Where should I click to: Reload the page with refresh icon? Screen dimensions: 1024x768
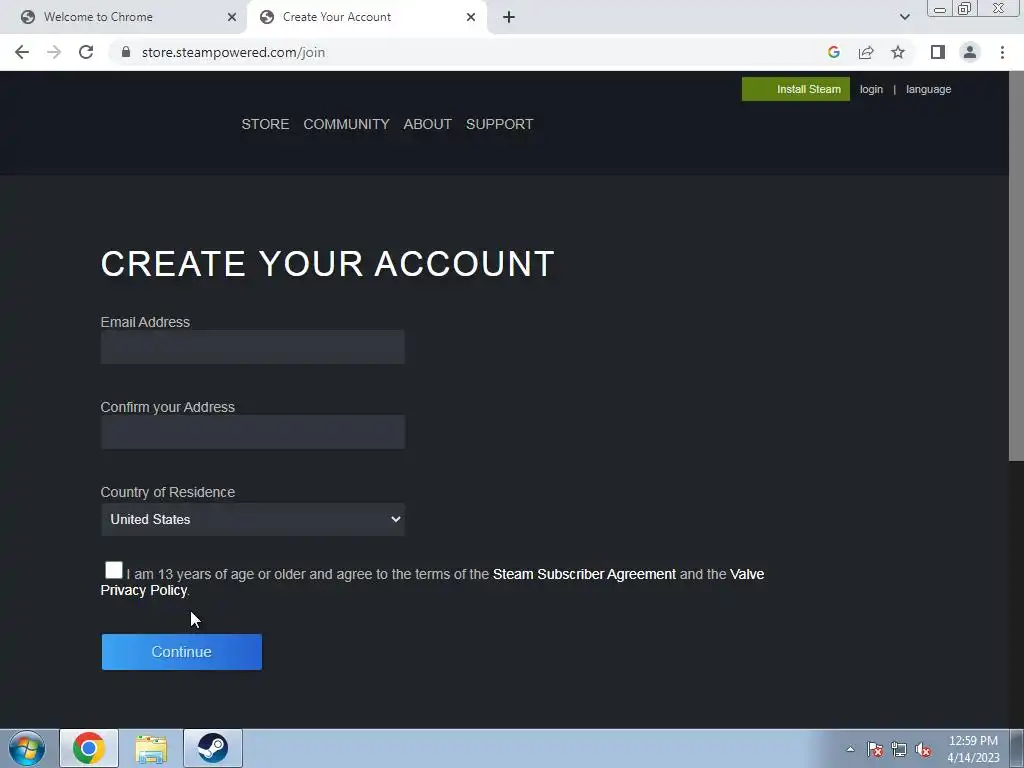[86, 52]
